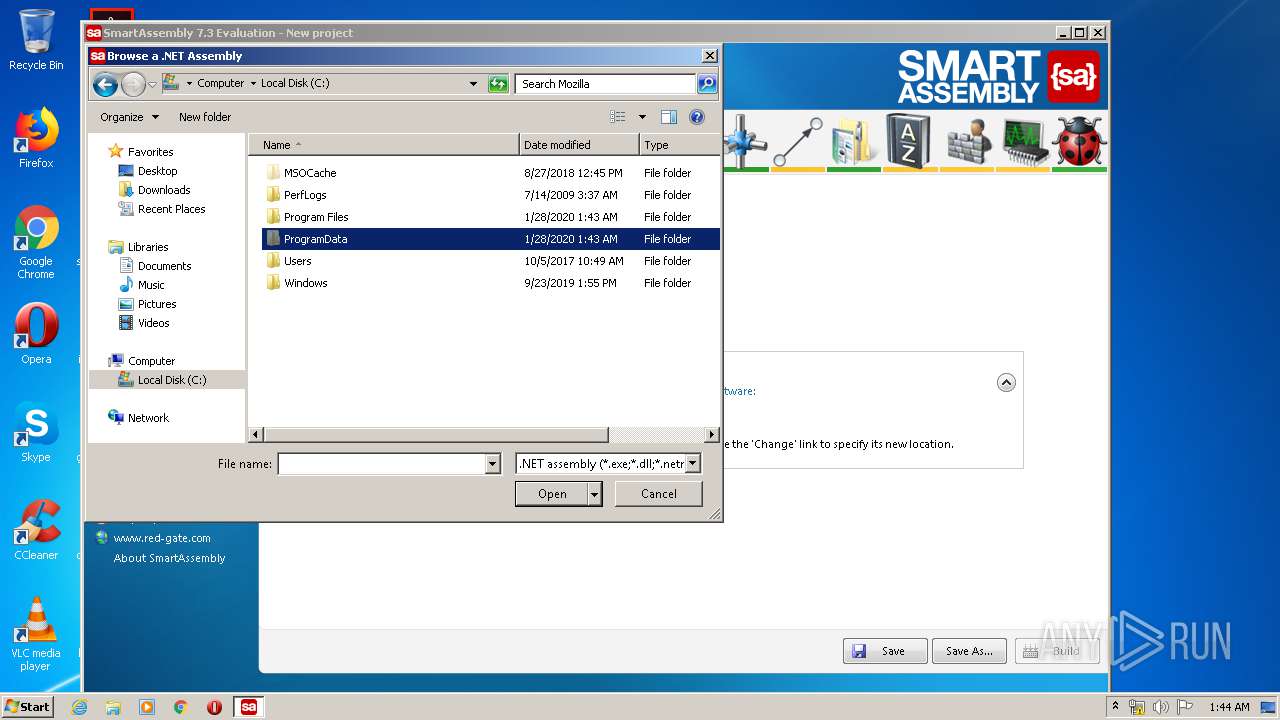Click the ladybug error reporting icon
The height and width of the screenshot is (720, 1280).
pos(1080,141)
